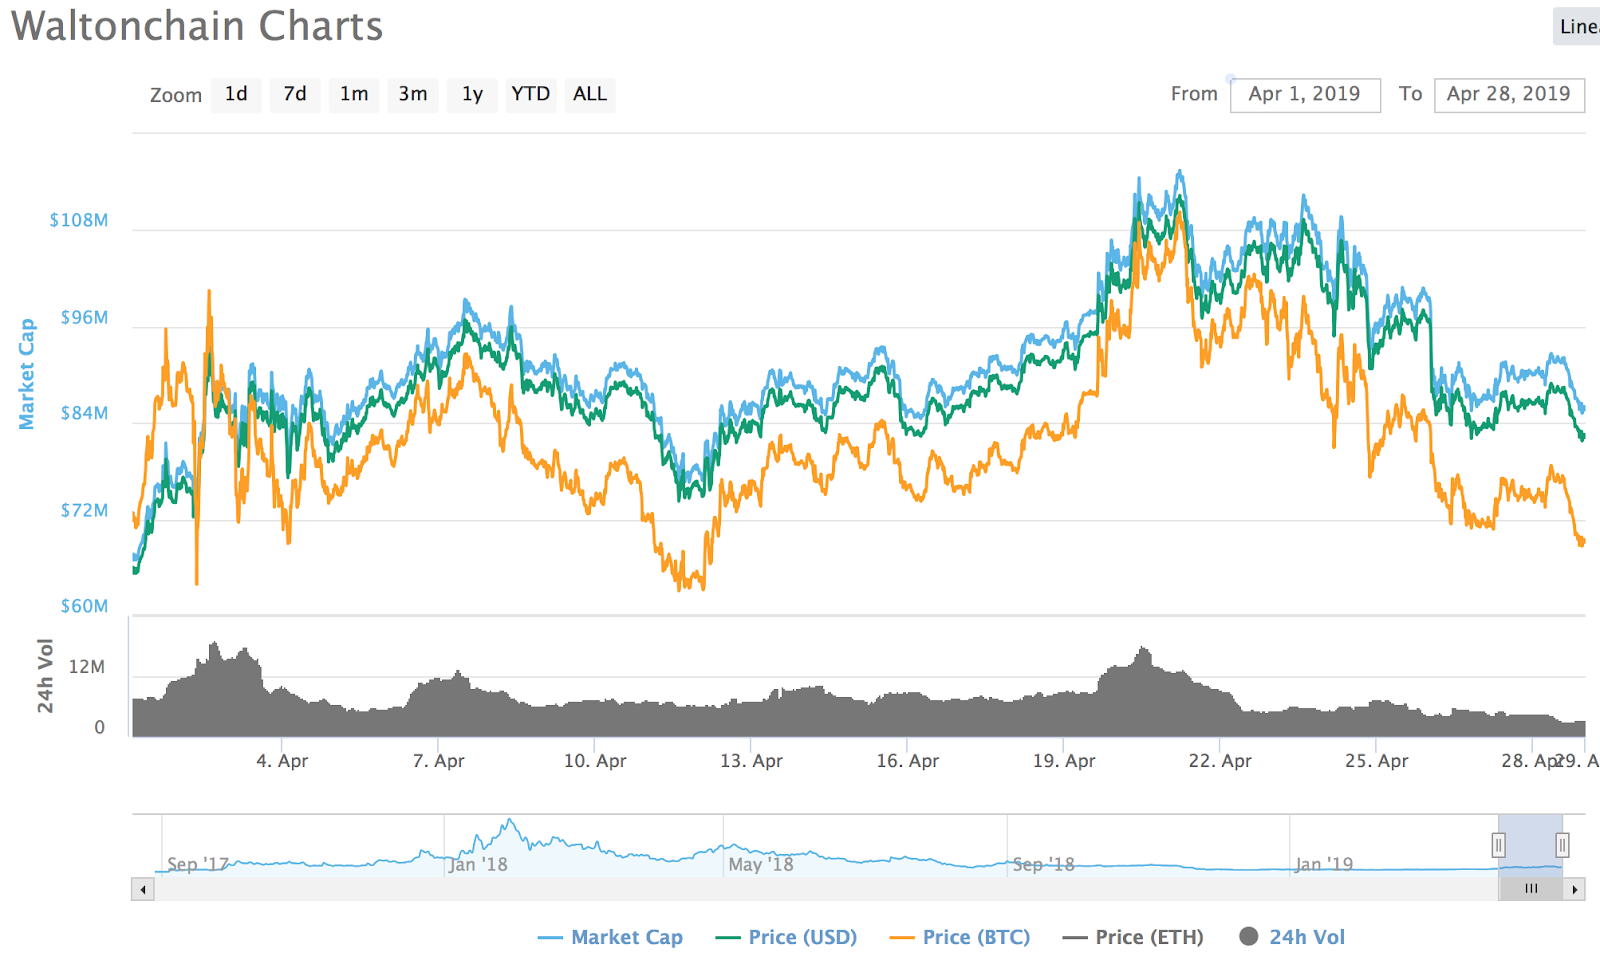The height and width of the screenshot is (976, 1600).
Task: Click the Waltonchain Charts heading
Action: tap(197, 26)
